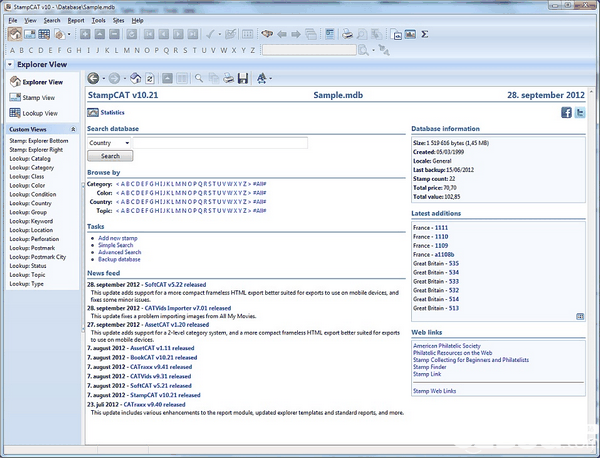Screen dimensions: 600x458
Task: Open the Explorer View toolbar home icon
Action: pyautogui.click(x=15, y=34)
